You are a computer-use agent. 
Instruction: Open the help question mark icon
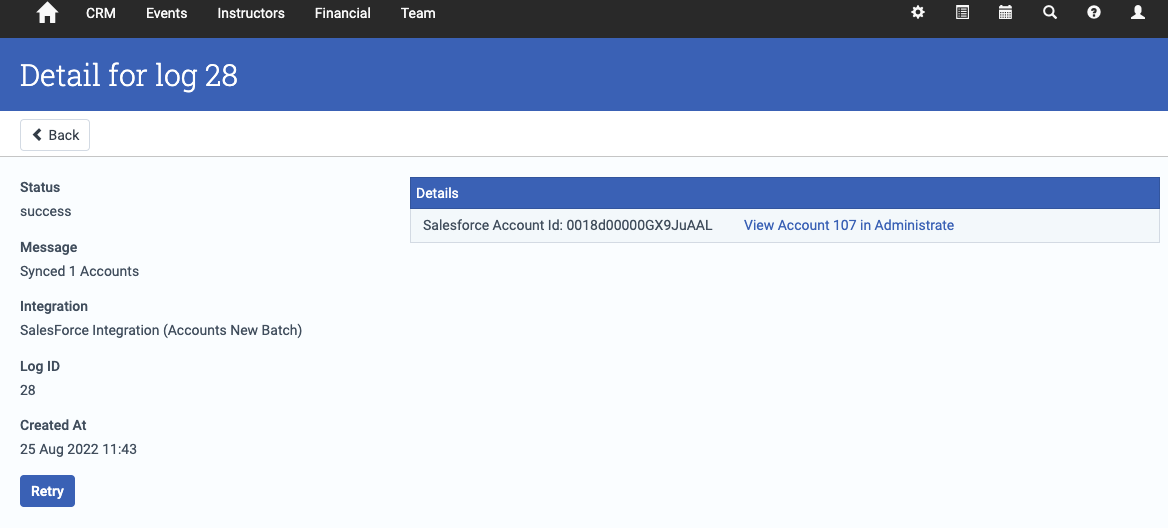tap(1094, 13)
